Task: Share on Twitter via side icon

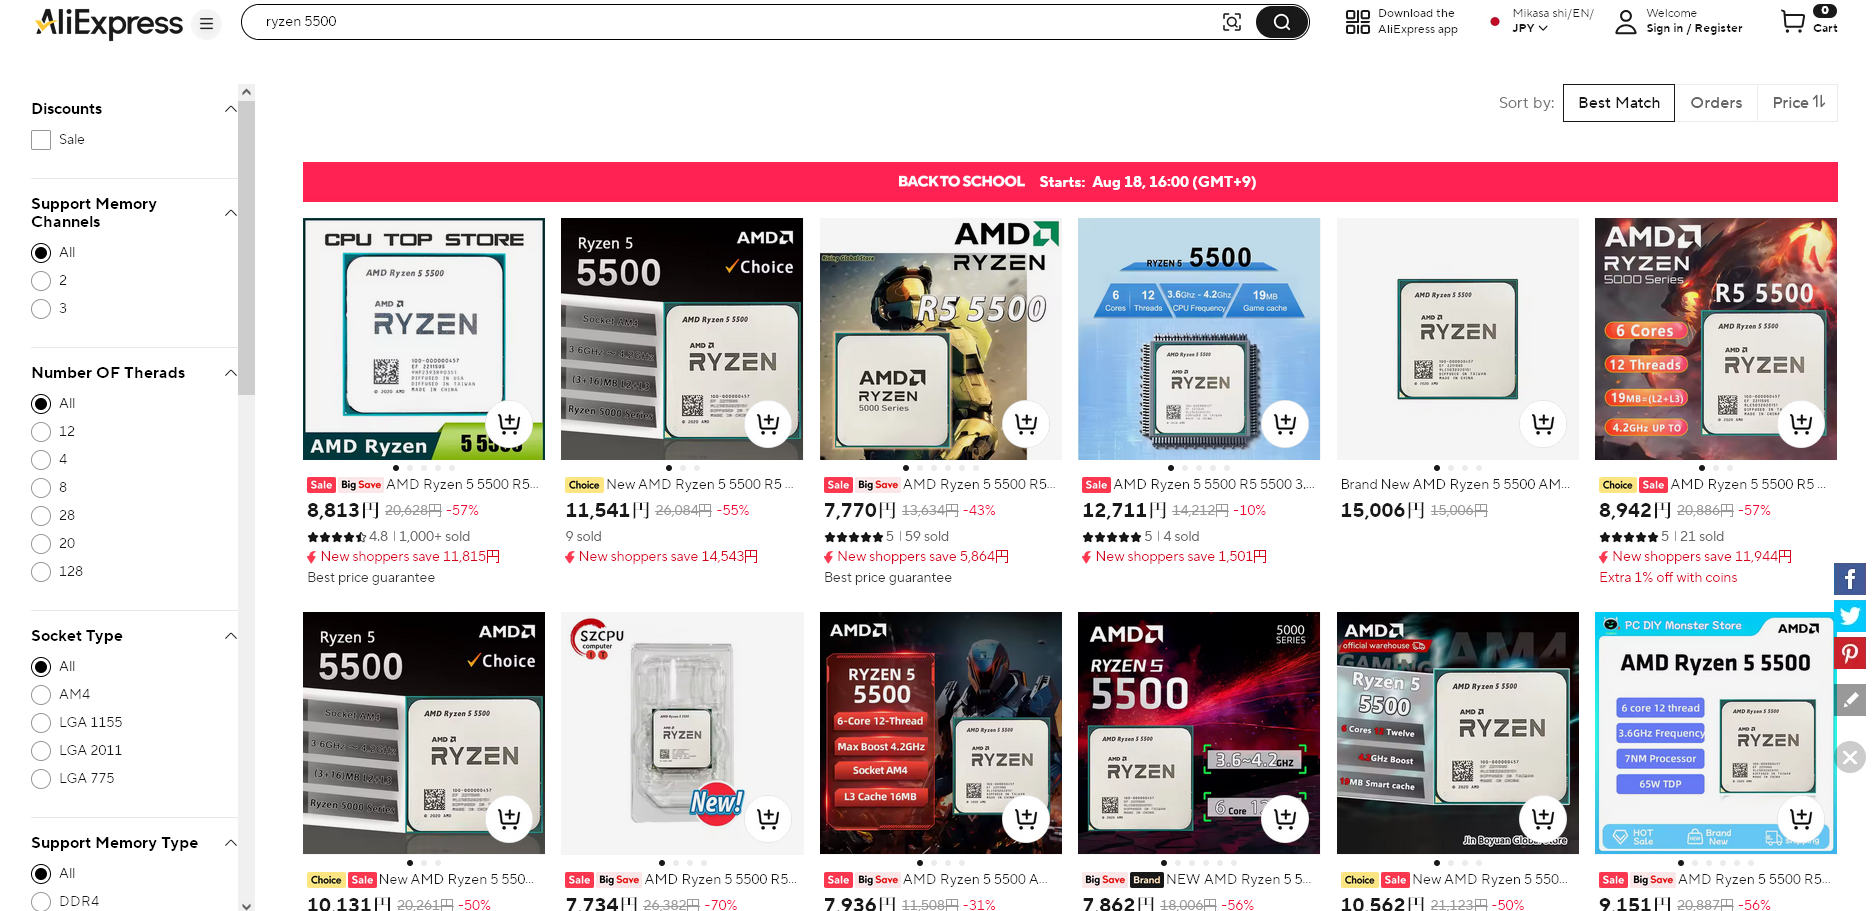Action: [x=1850, y=616]
